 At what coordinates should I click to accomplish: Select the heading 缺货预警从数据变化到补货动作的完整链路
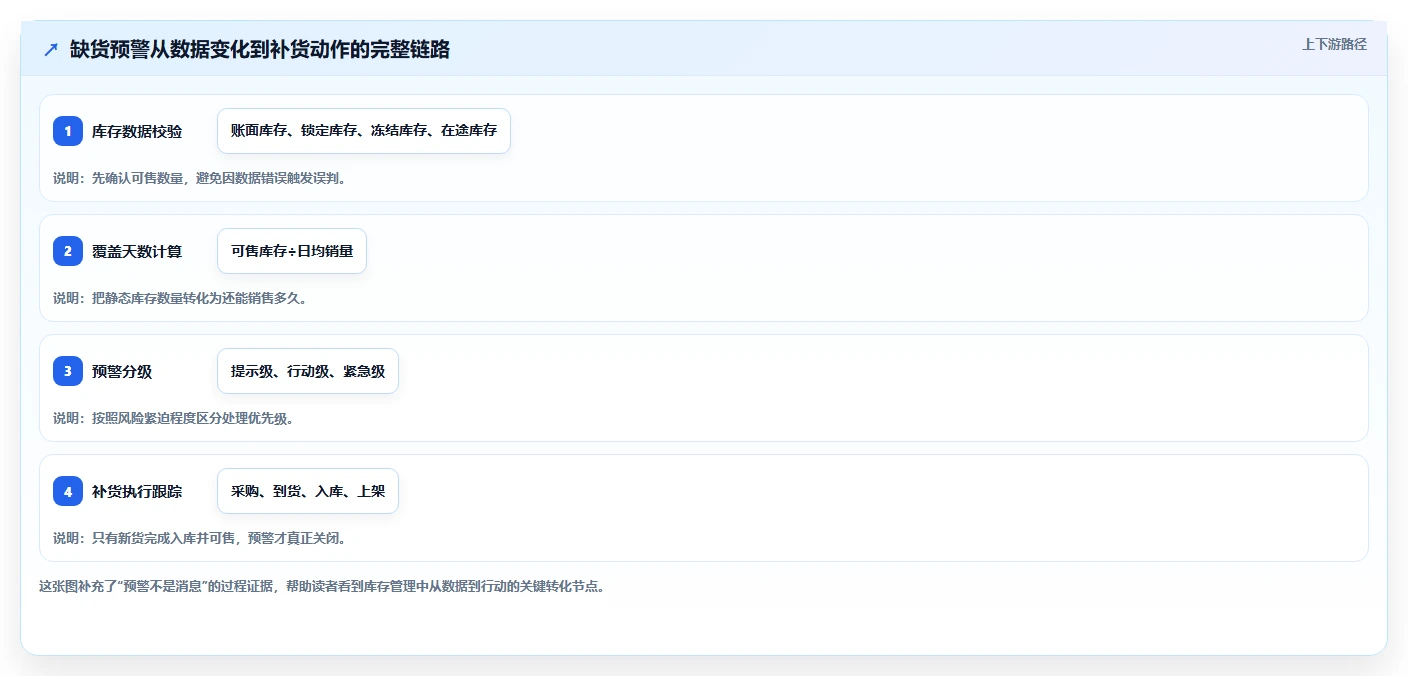tap(260, 49)
